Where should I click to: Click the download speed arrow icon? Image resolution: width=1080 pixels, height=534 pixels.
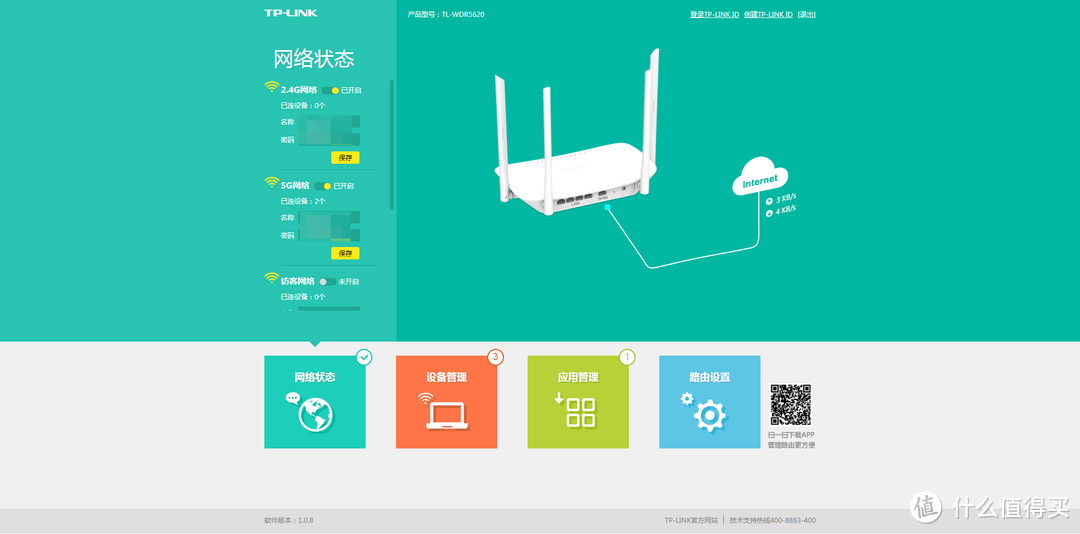pos(769,213)
